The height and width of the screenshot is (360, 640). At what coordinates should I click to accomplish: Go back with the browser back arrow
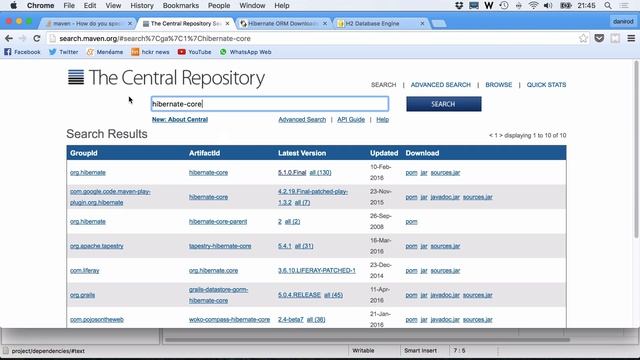click(x=9, y=38)
